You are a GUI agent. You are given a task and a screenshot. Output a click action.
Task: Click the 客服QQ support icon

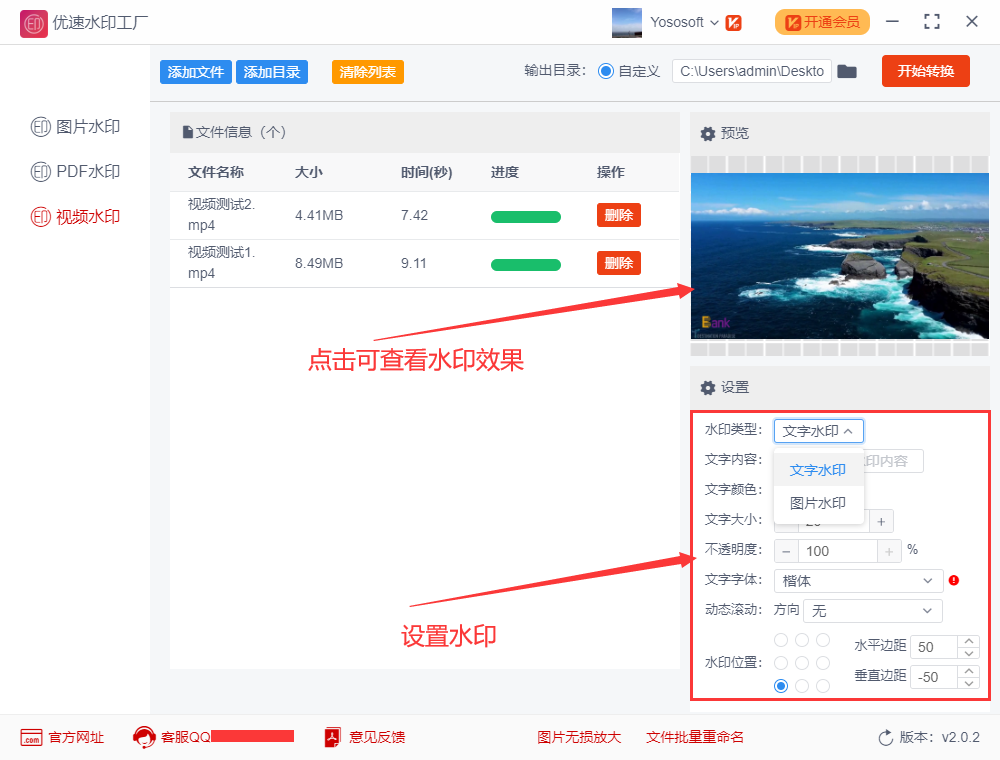click(x=143, y=737)
